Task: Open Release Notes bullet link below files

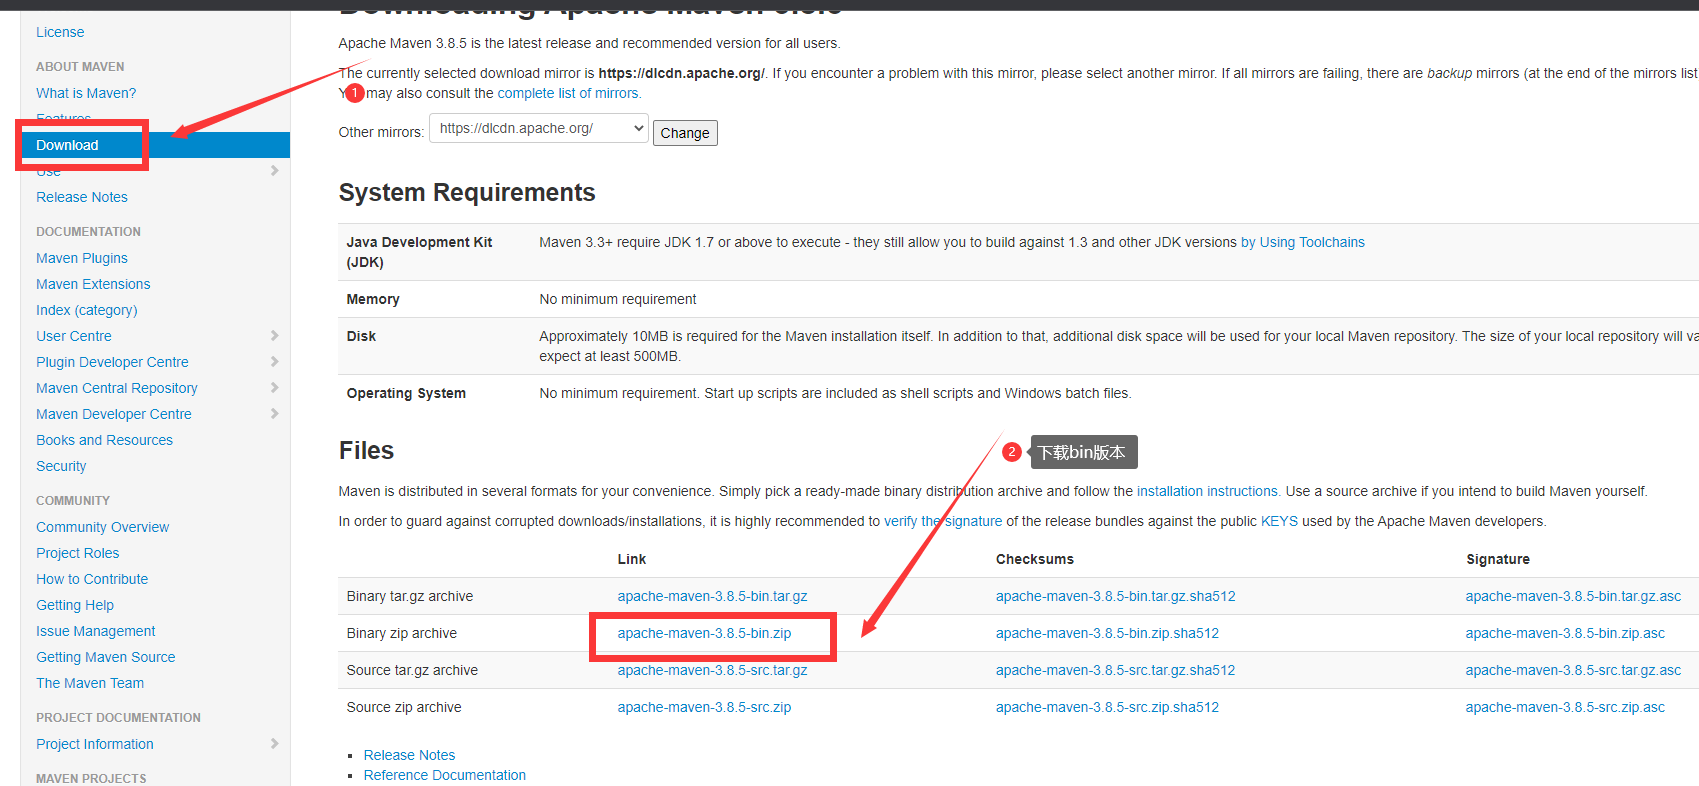Action: (x=409, y=755)
